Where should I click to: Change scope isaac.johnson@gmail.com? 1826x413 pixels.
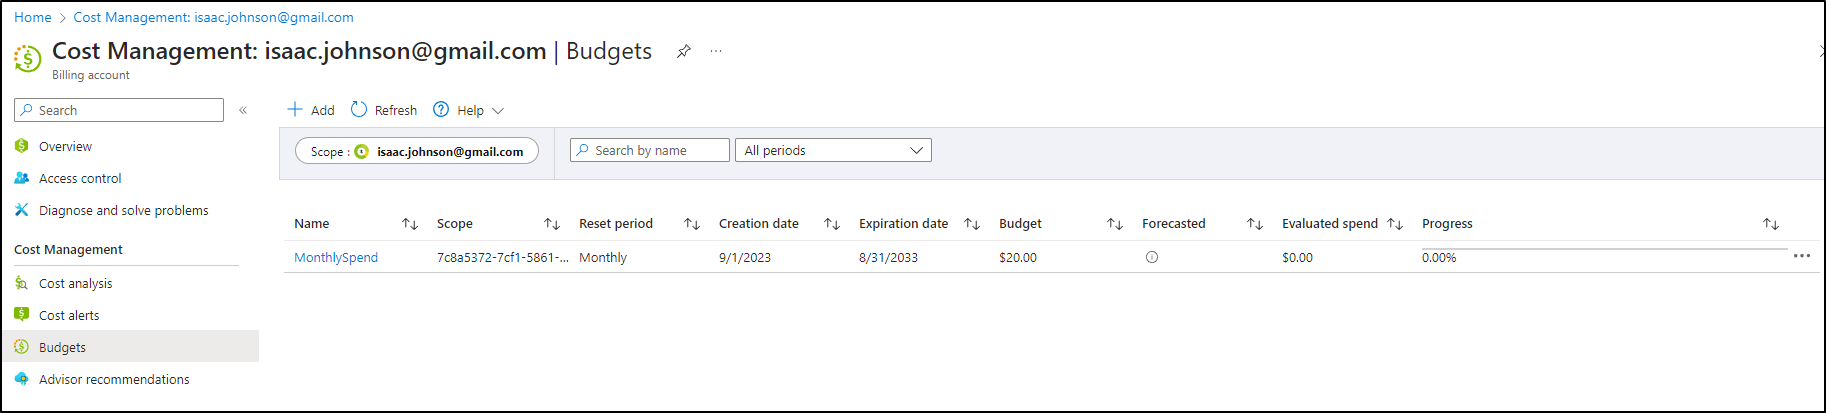pyautogui.click(x=417, y=151)
